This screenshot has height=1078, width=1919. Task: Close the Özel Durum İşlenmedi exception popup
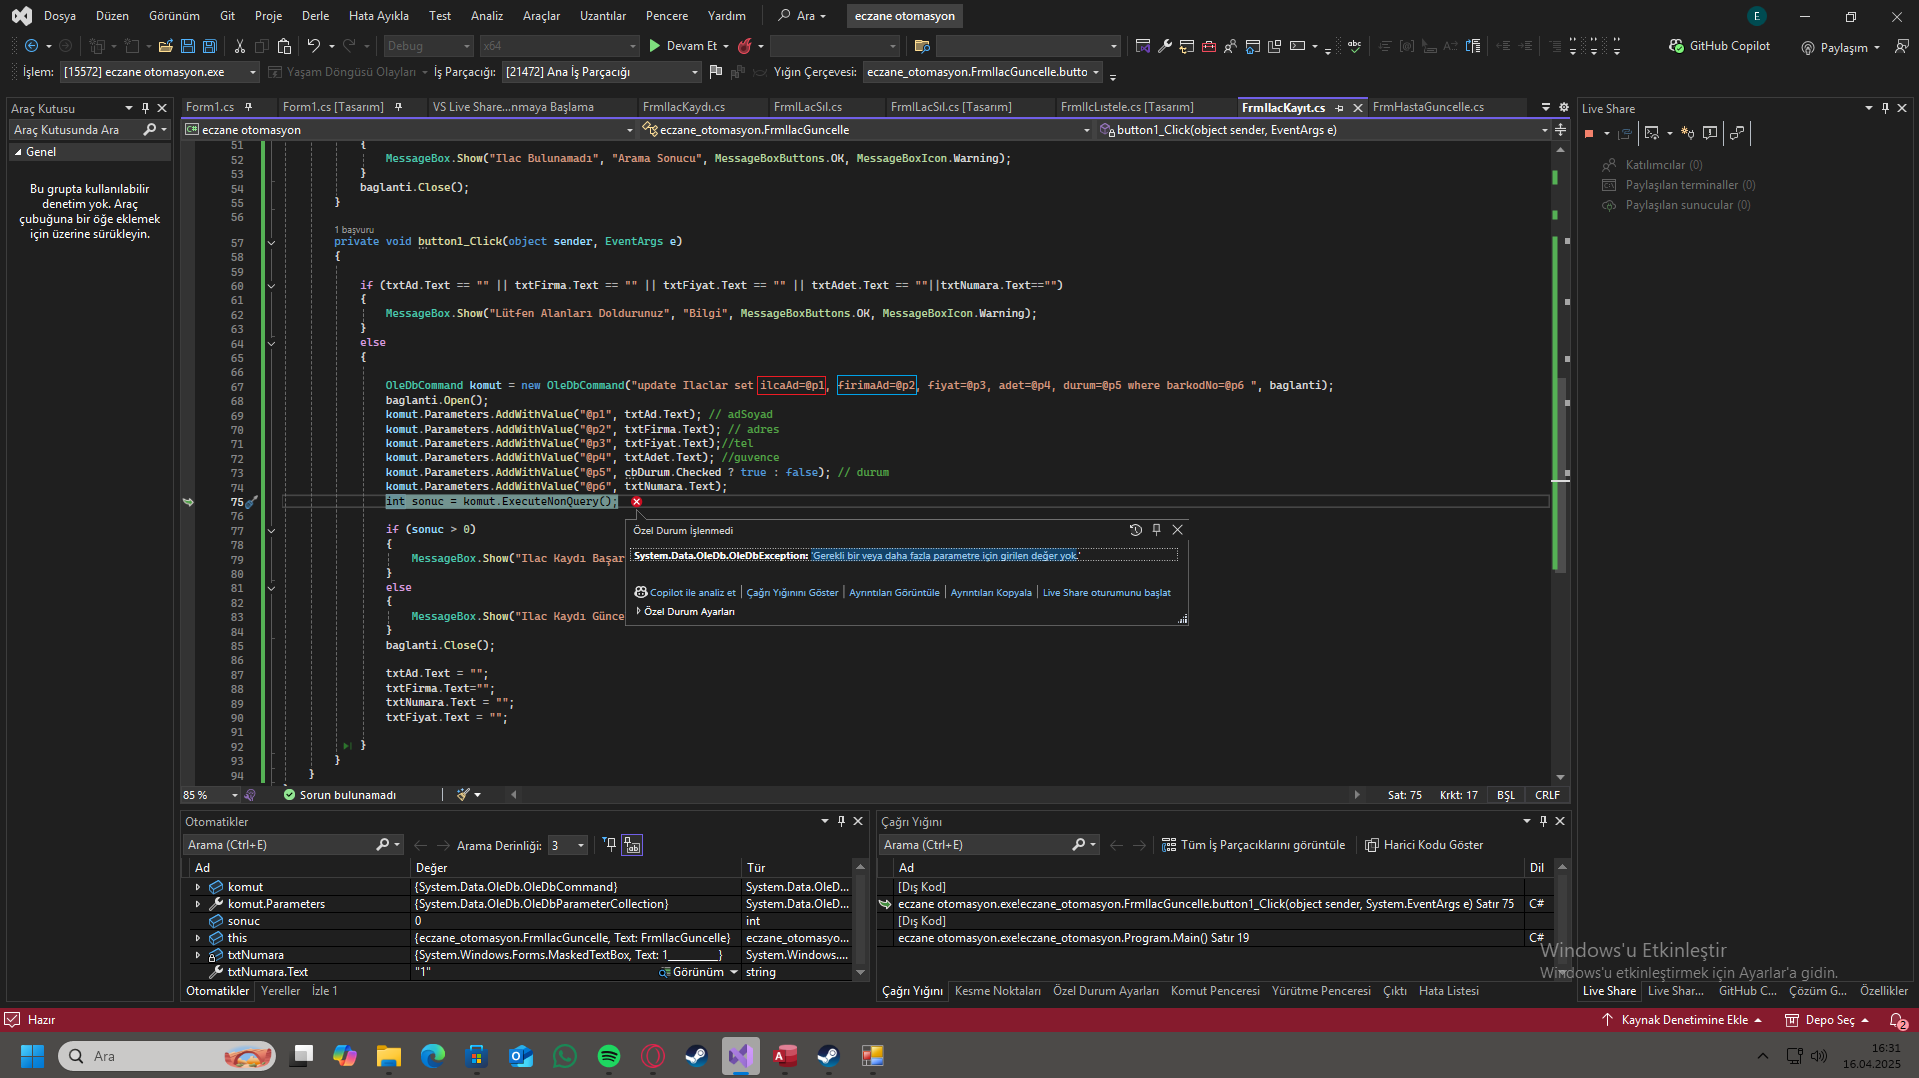coord(1177,530)
